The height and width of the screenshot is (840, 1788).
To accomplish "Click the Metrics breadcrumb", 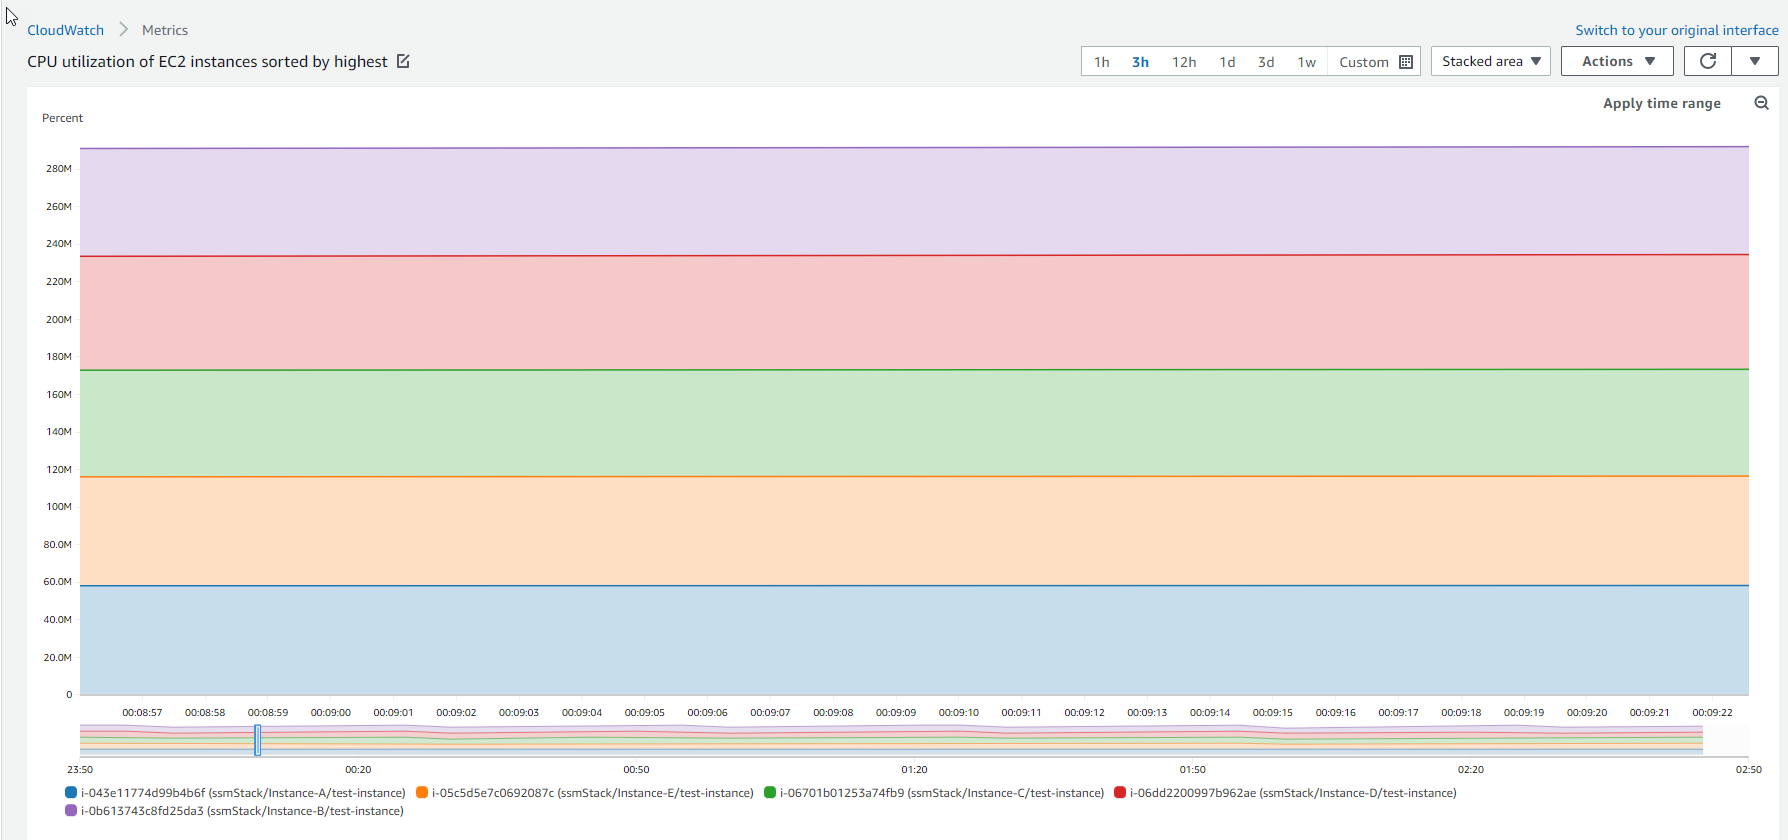I will tap(165, 30).
